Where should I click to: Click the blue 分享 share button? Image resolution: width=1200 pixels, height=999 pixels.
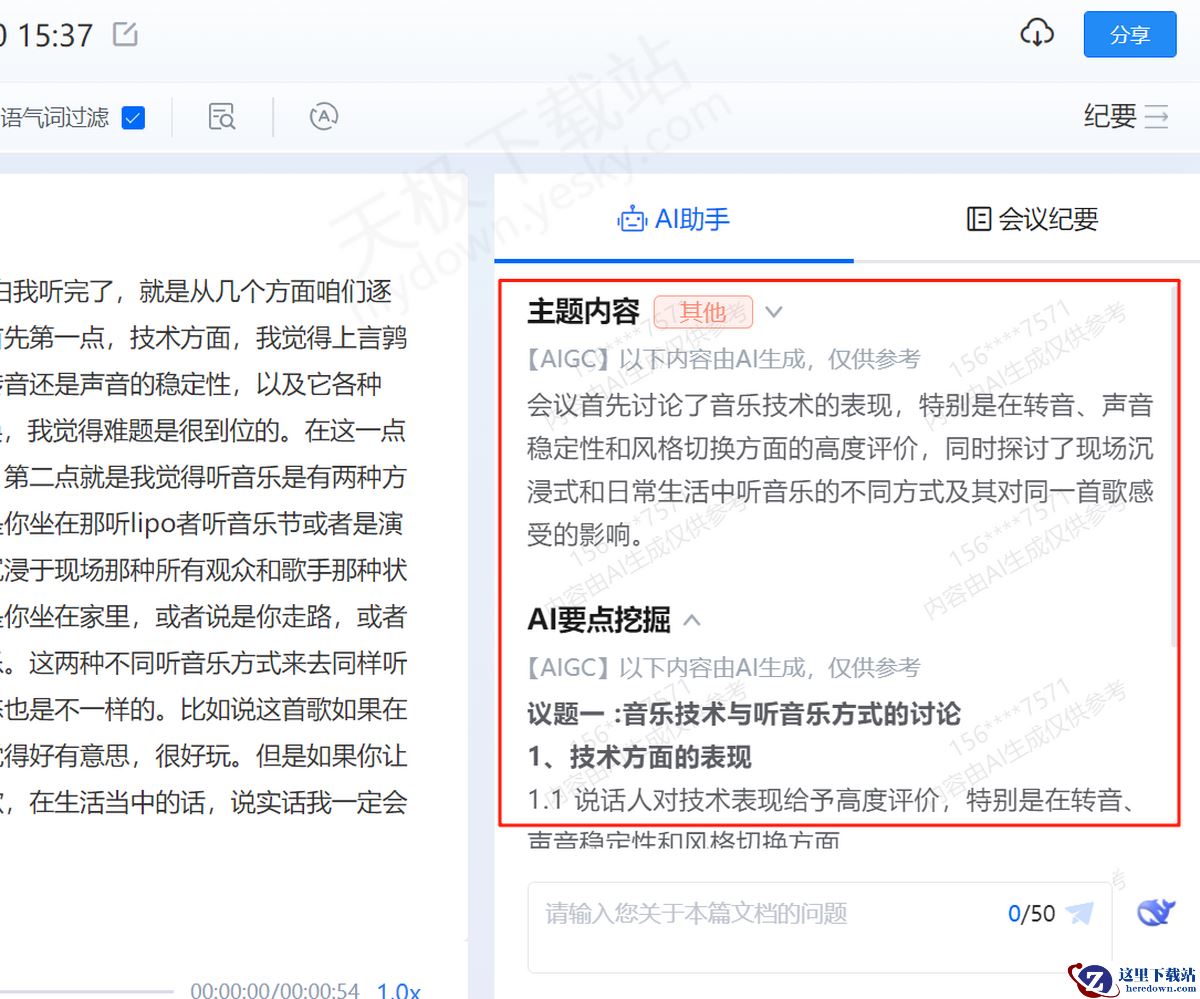1129,33
